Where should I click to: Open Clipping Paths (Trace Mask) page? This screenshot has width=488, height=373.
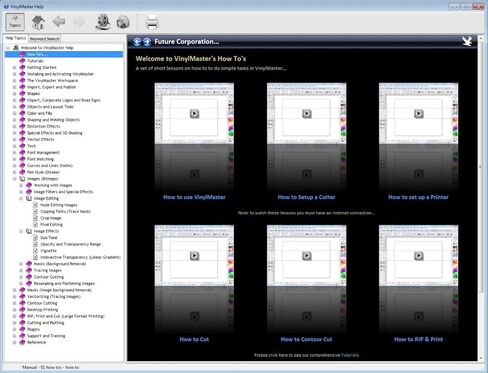(65, 211)
